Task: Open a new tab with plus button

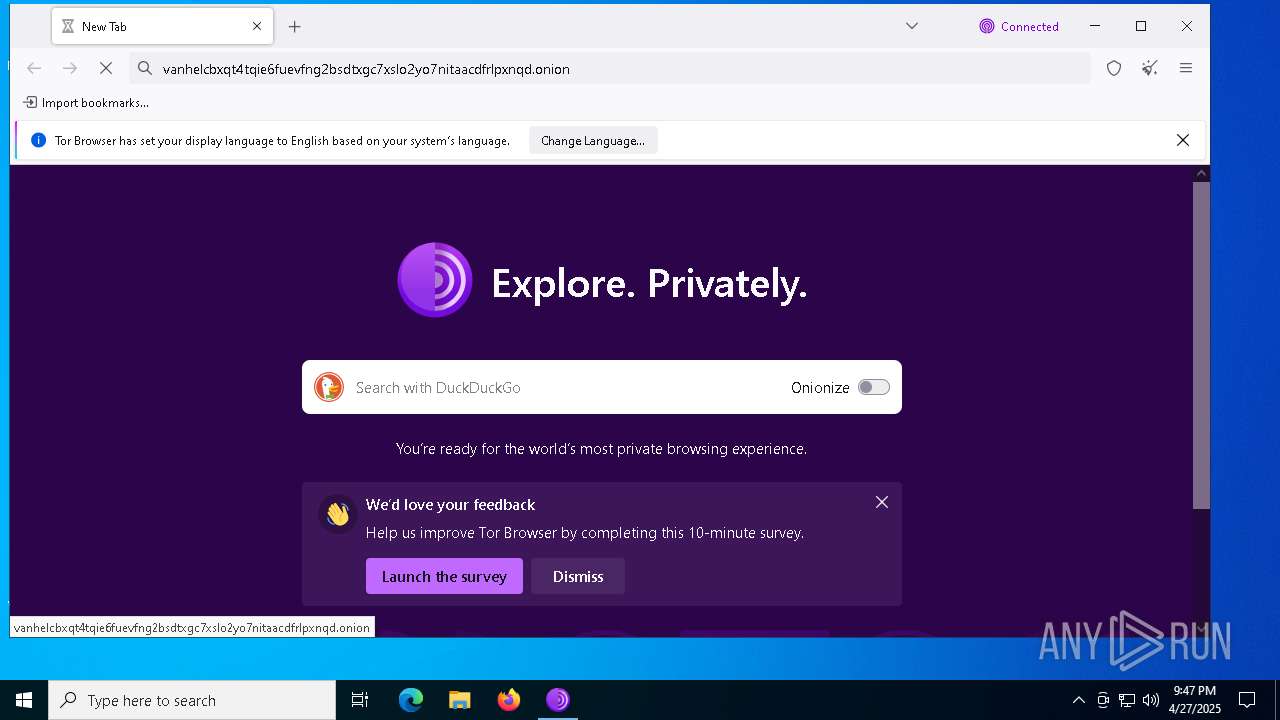Action: click(x=294, y=27)
